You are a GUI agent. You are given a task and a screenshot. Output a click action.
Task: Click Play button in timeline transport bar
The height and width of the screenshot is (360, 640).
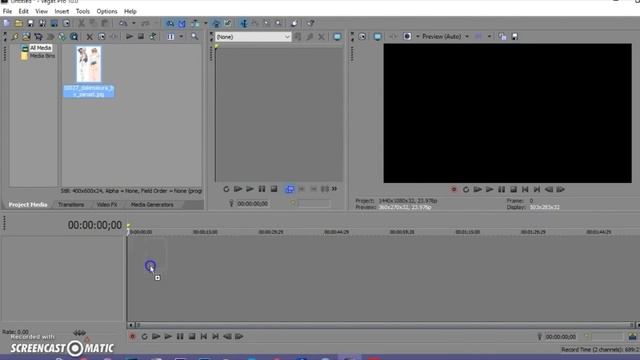[x=168, y=337]
